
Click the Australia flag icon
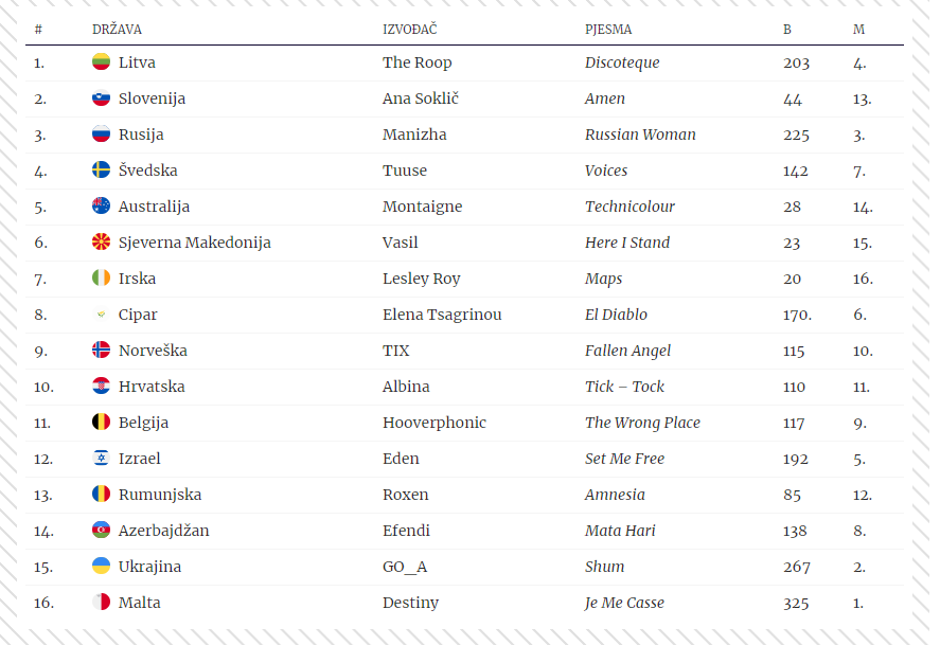point(101,206)
